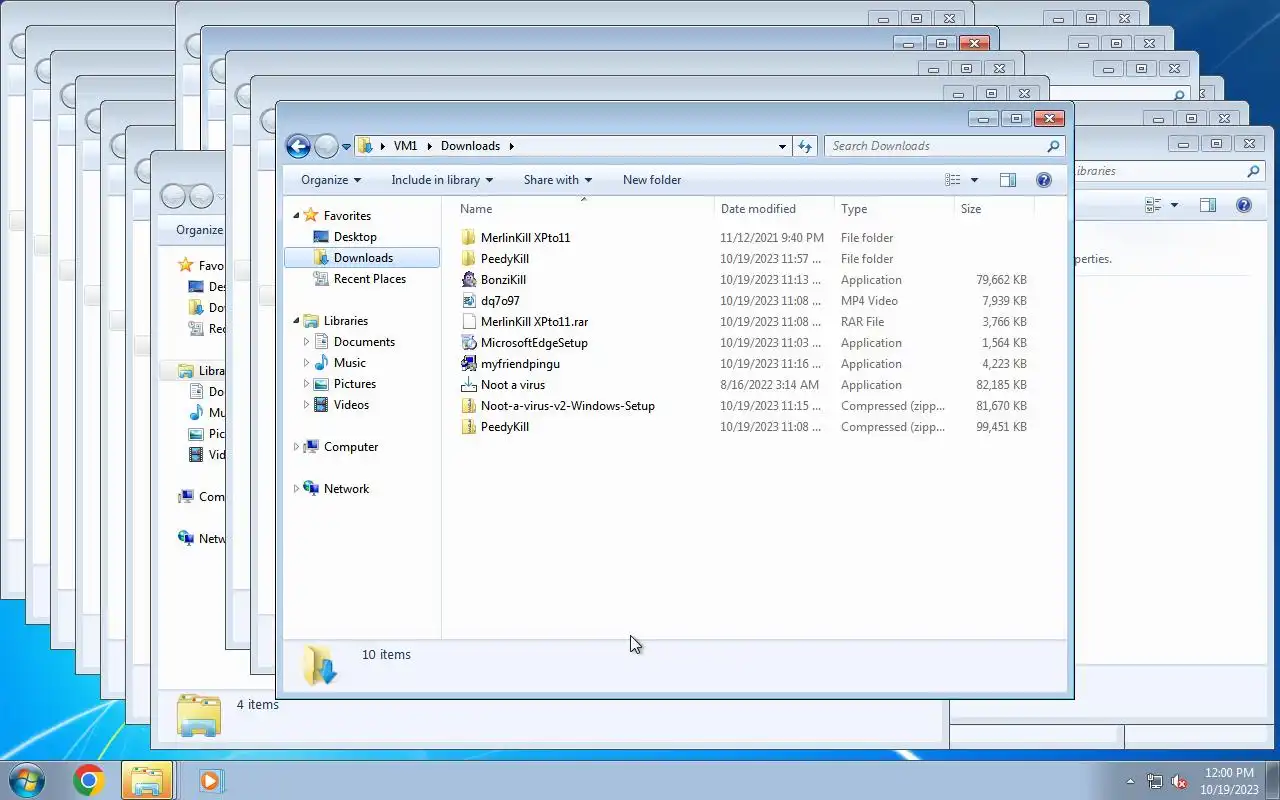Select the Computer icon in navigation pane
This screenshot has height=800, width=1280.
(x=311, y=447)
